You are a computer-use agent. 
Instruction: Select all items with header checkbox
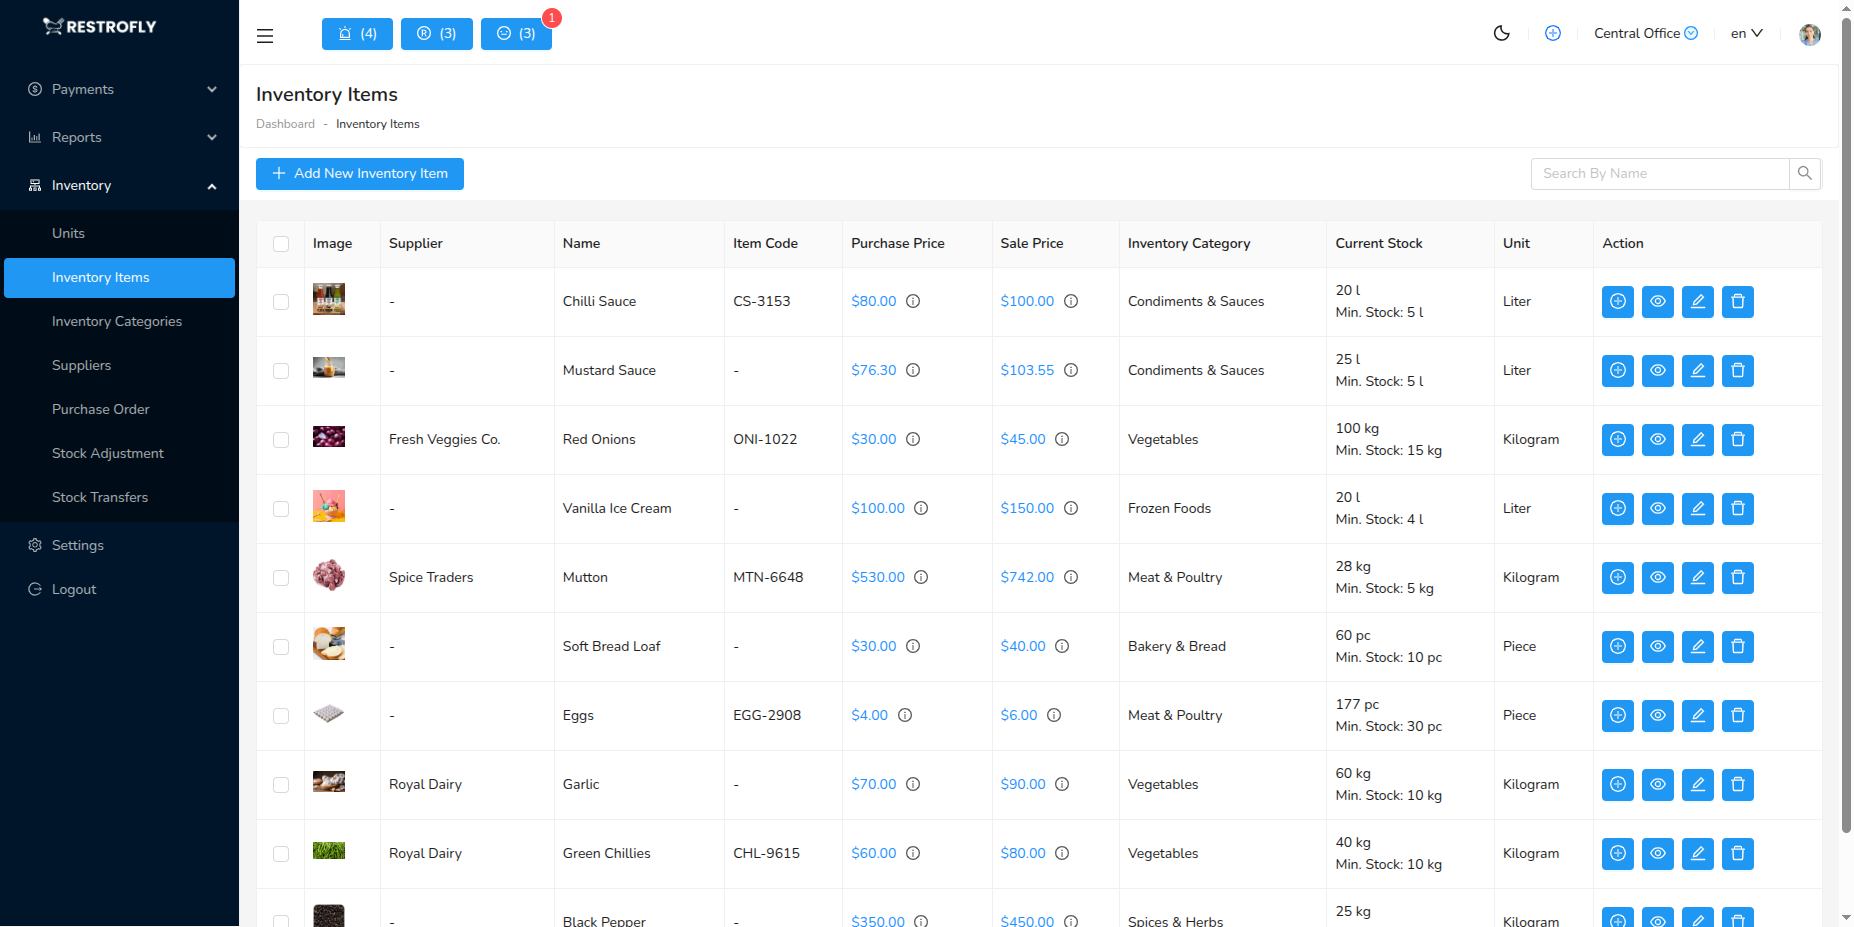tap(281, 244)
